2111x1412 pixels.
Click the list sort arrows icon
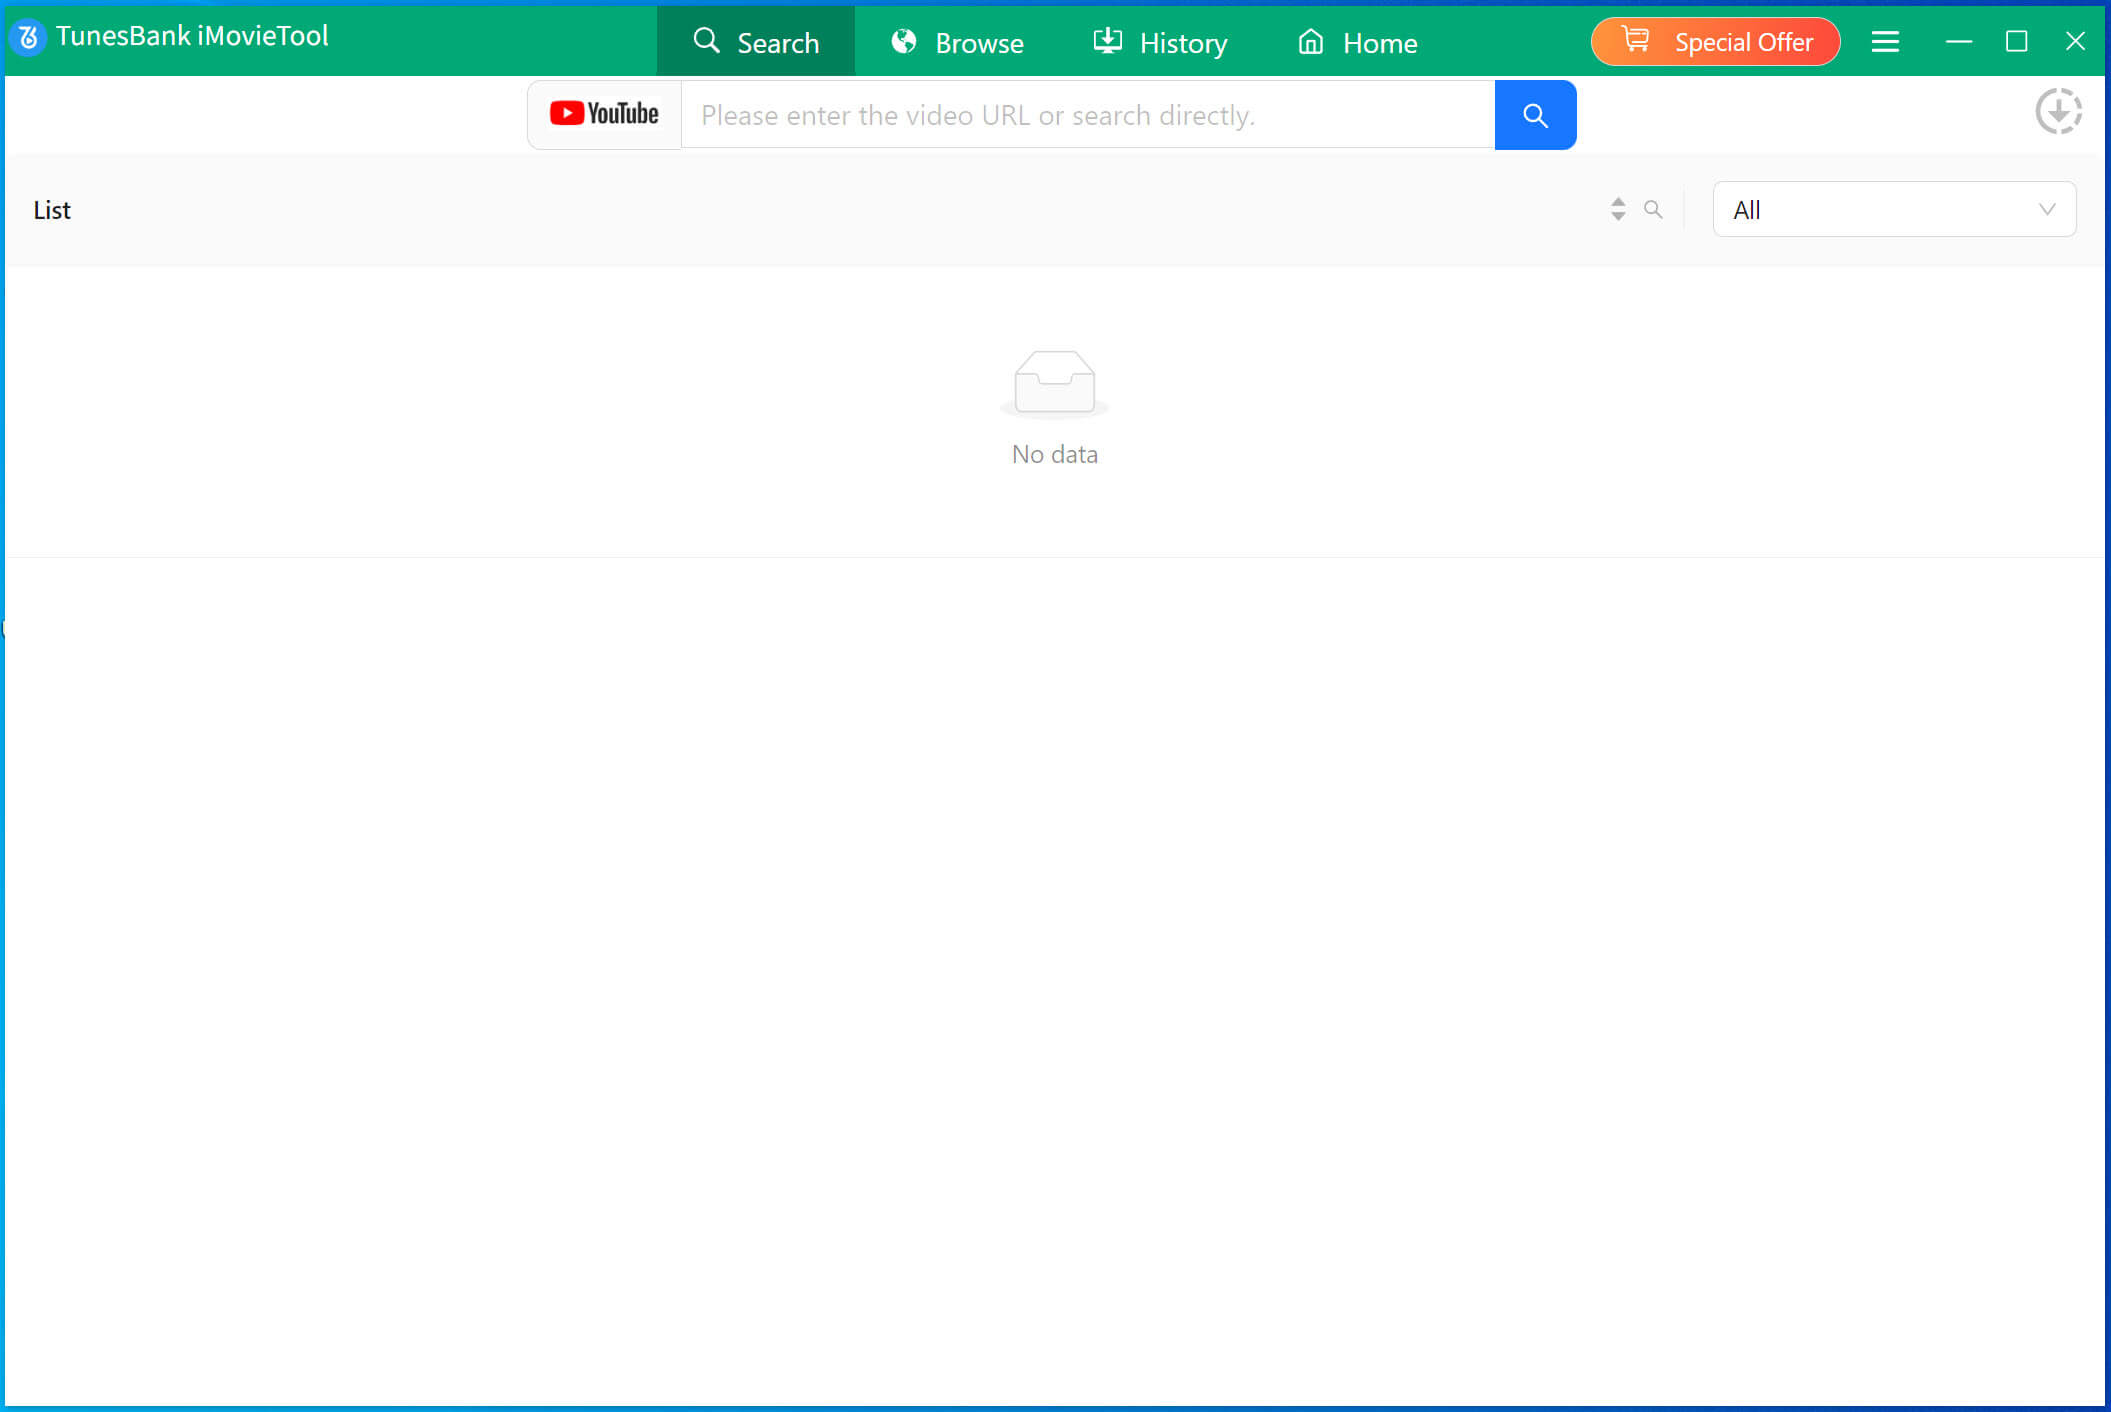(x=1618, y=209)
